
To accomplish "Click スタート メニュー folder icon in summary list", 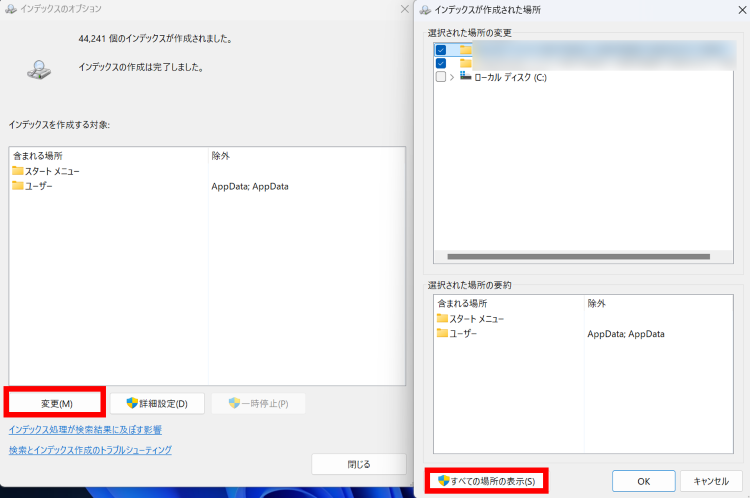I will (442, 318).
